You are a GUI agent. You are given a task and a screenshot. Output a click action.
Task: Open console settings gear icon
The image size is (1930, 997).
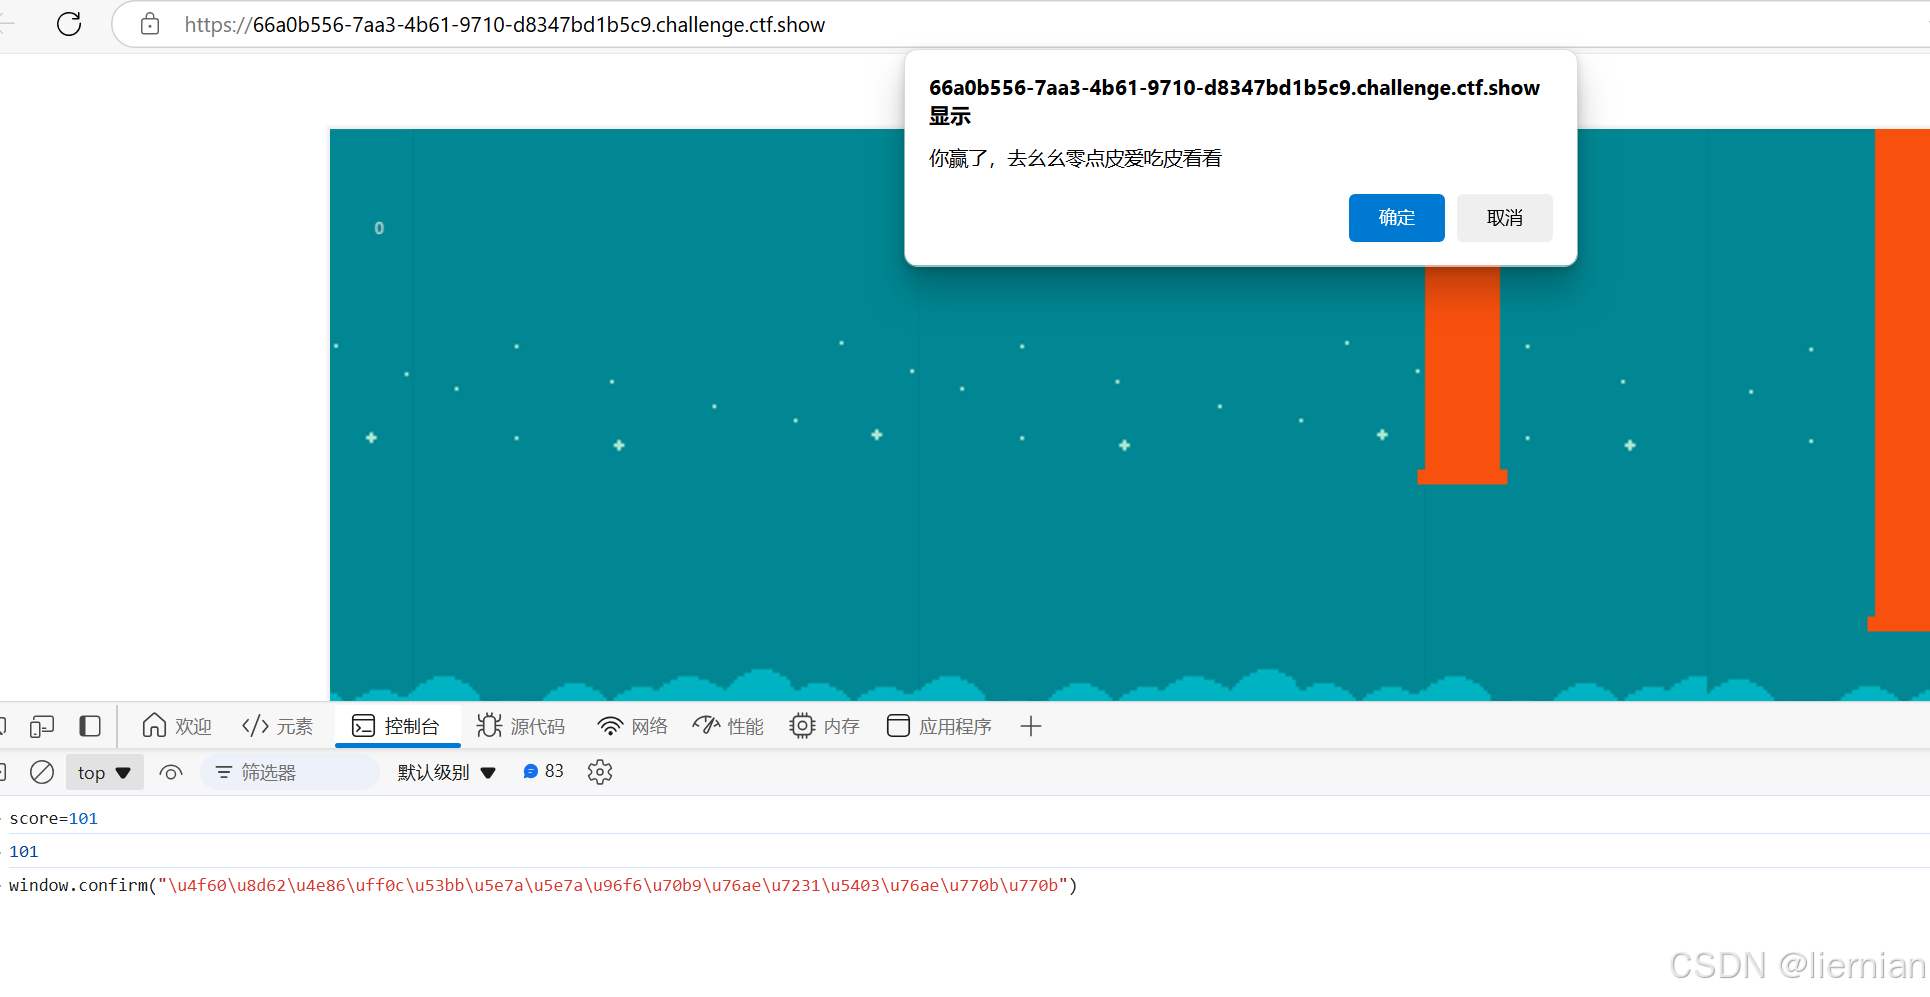click(x=600, y=772)
